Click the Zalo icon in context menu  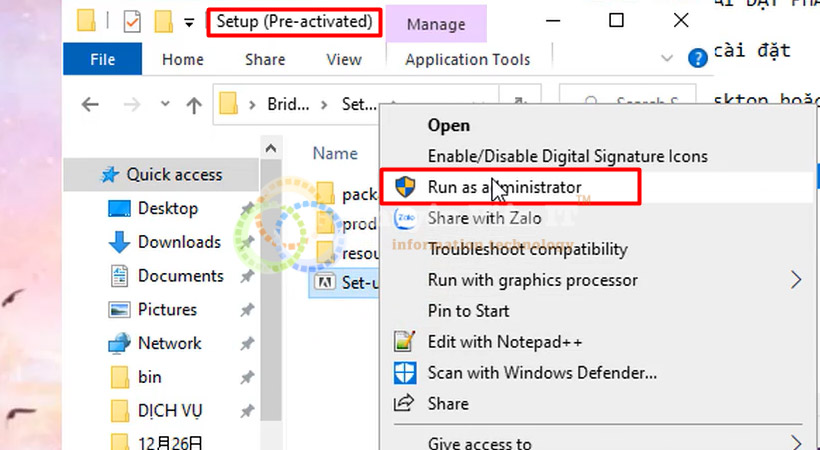point(405,218)
